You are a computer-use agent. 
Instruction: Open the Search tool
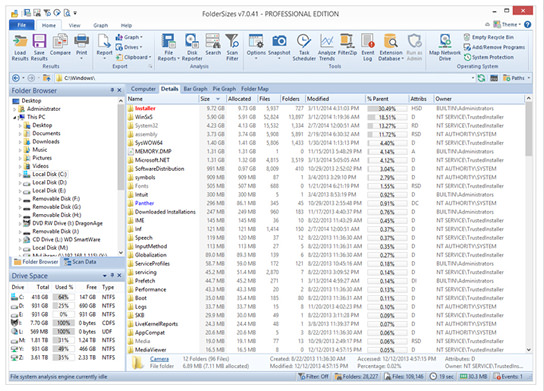213,45
